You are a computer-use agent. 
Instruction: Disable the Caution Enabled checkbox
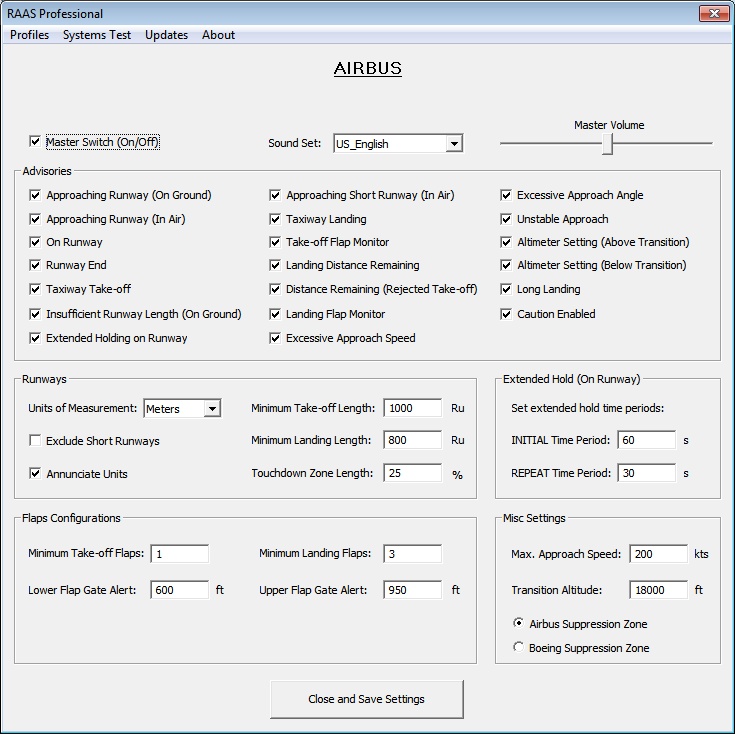506,314
